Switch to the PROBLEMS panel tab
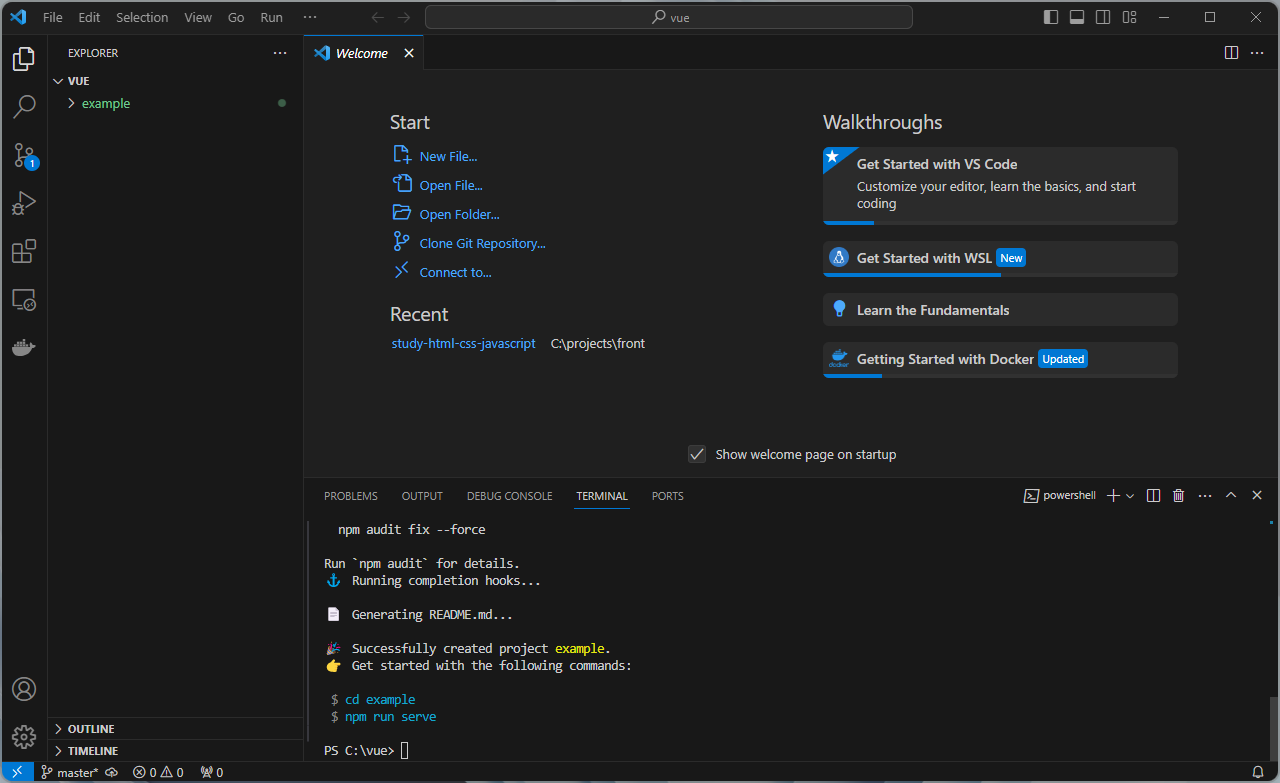1280x783 pixels. pyautogui.click(x=351, y=496)
